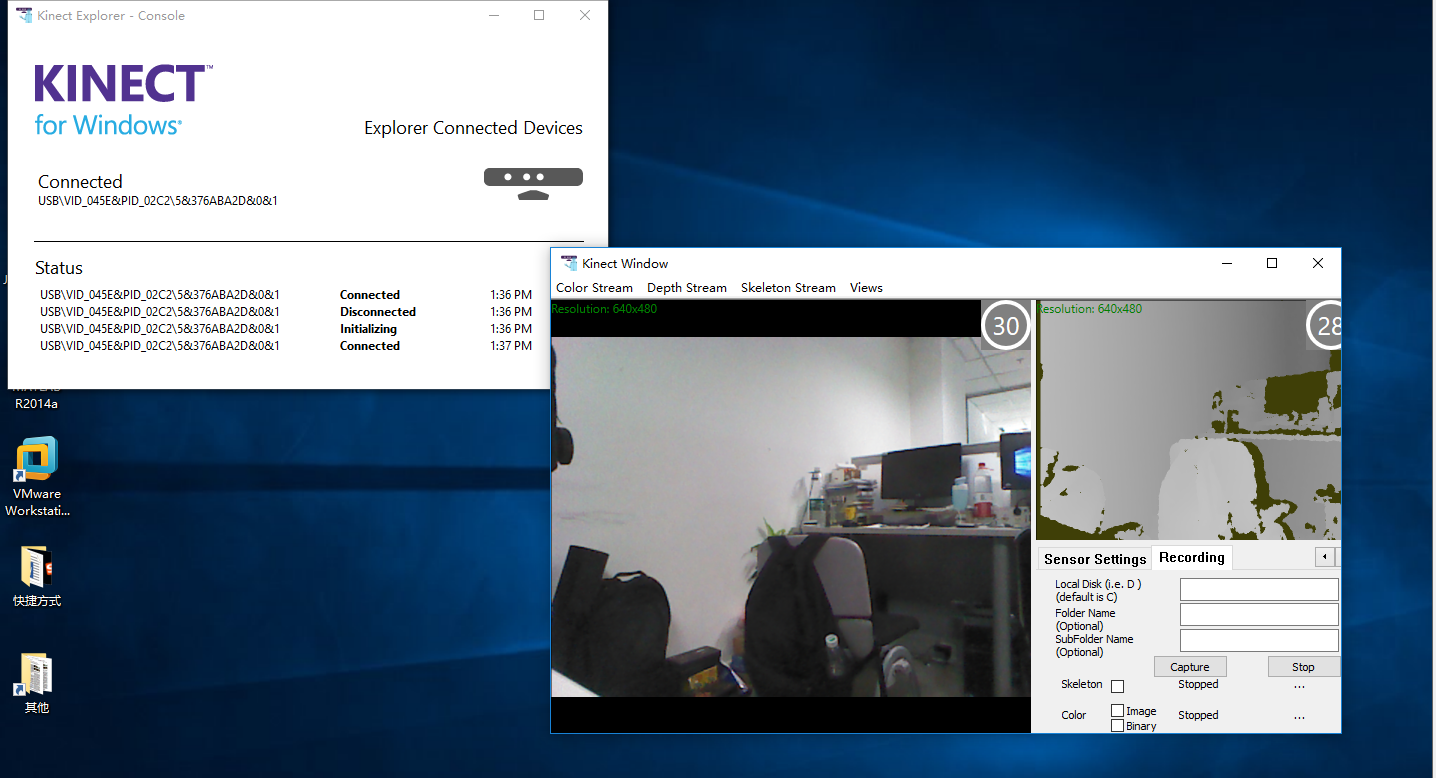Click the Capture button
The image size is (1436, 778).
click(x=1190, y=667)
